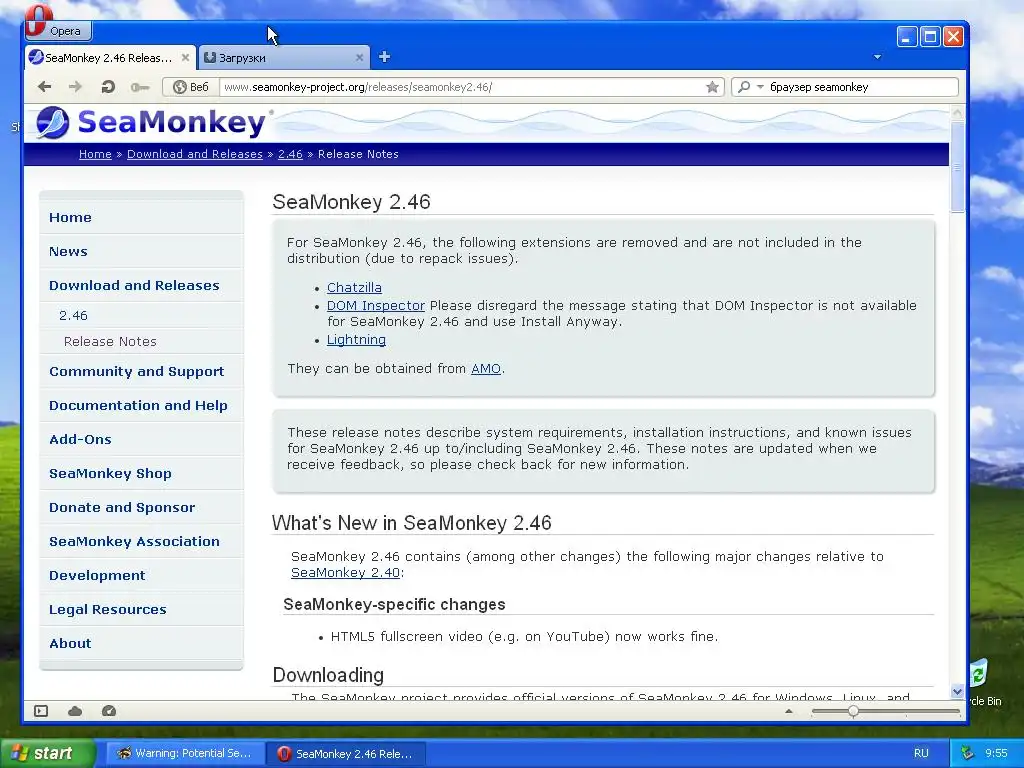Follow the Chatzilla link
This screenshot has width=1024, height=768.
(354, 287)
